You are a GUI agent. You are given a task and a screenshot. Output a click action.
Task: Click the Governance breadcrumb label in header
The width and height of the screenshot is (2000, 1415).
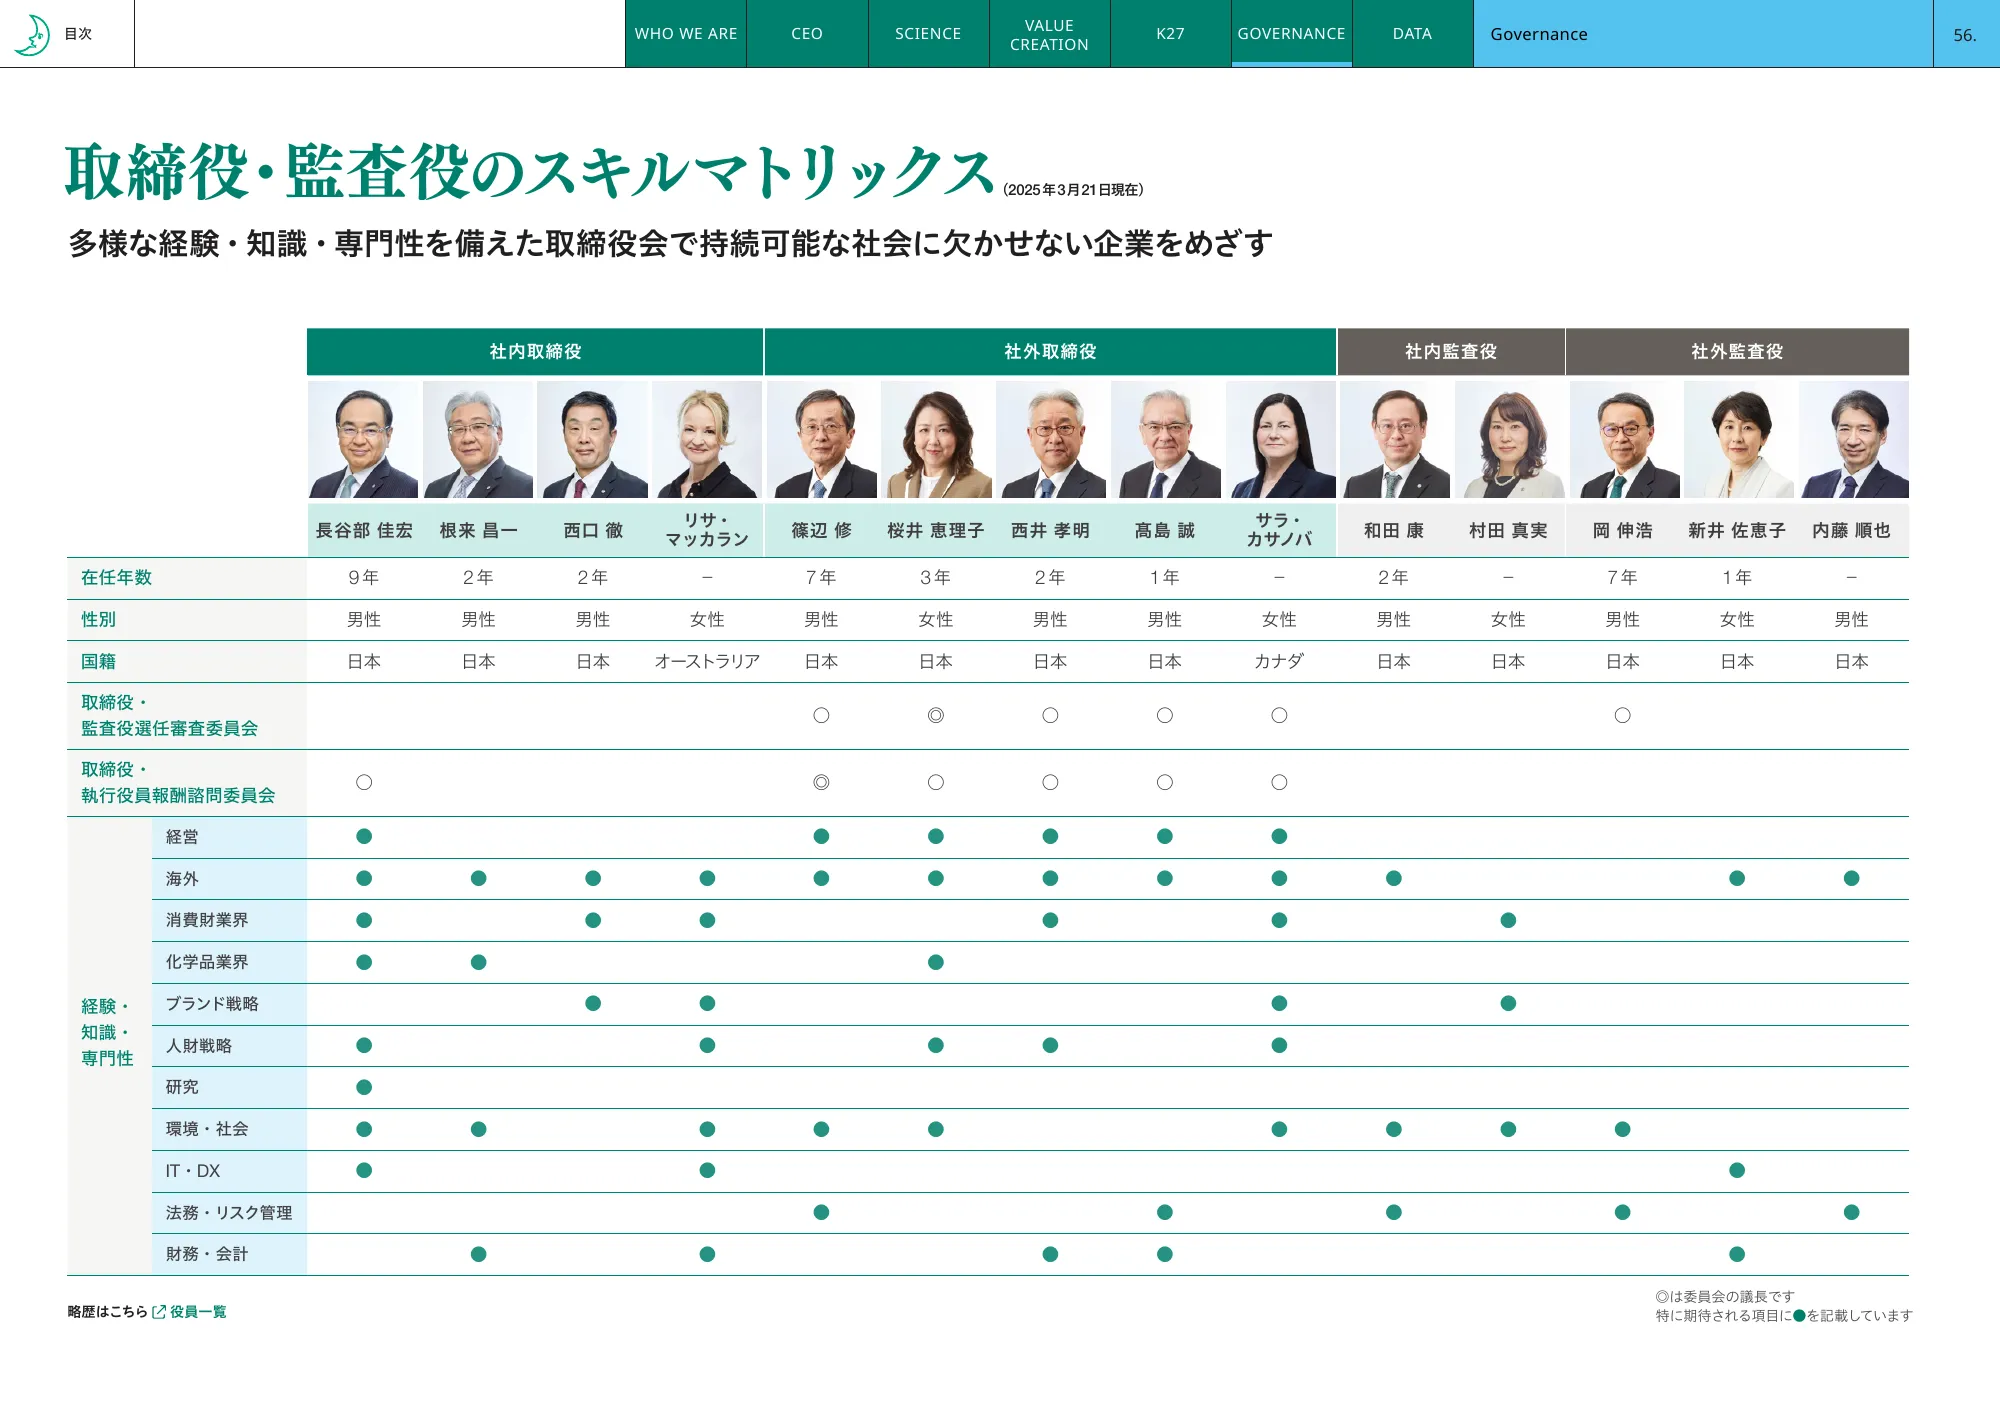[x=1537, y=34]
